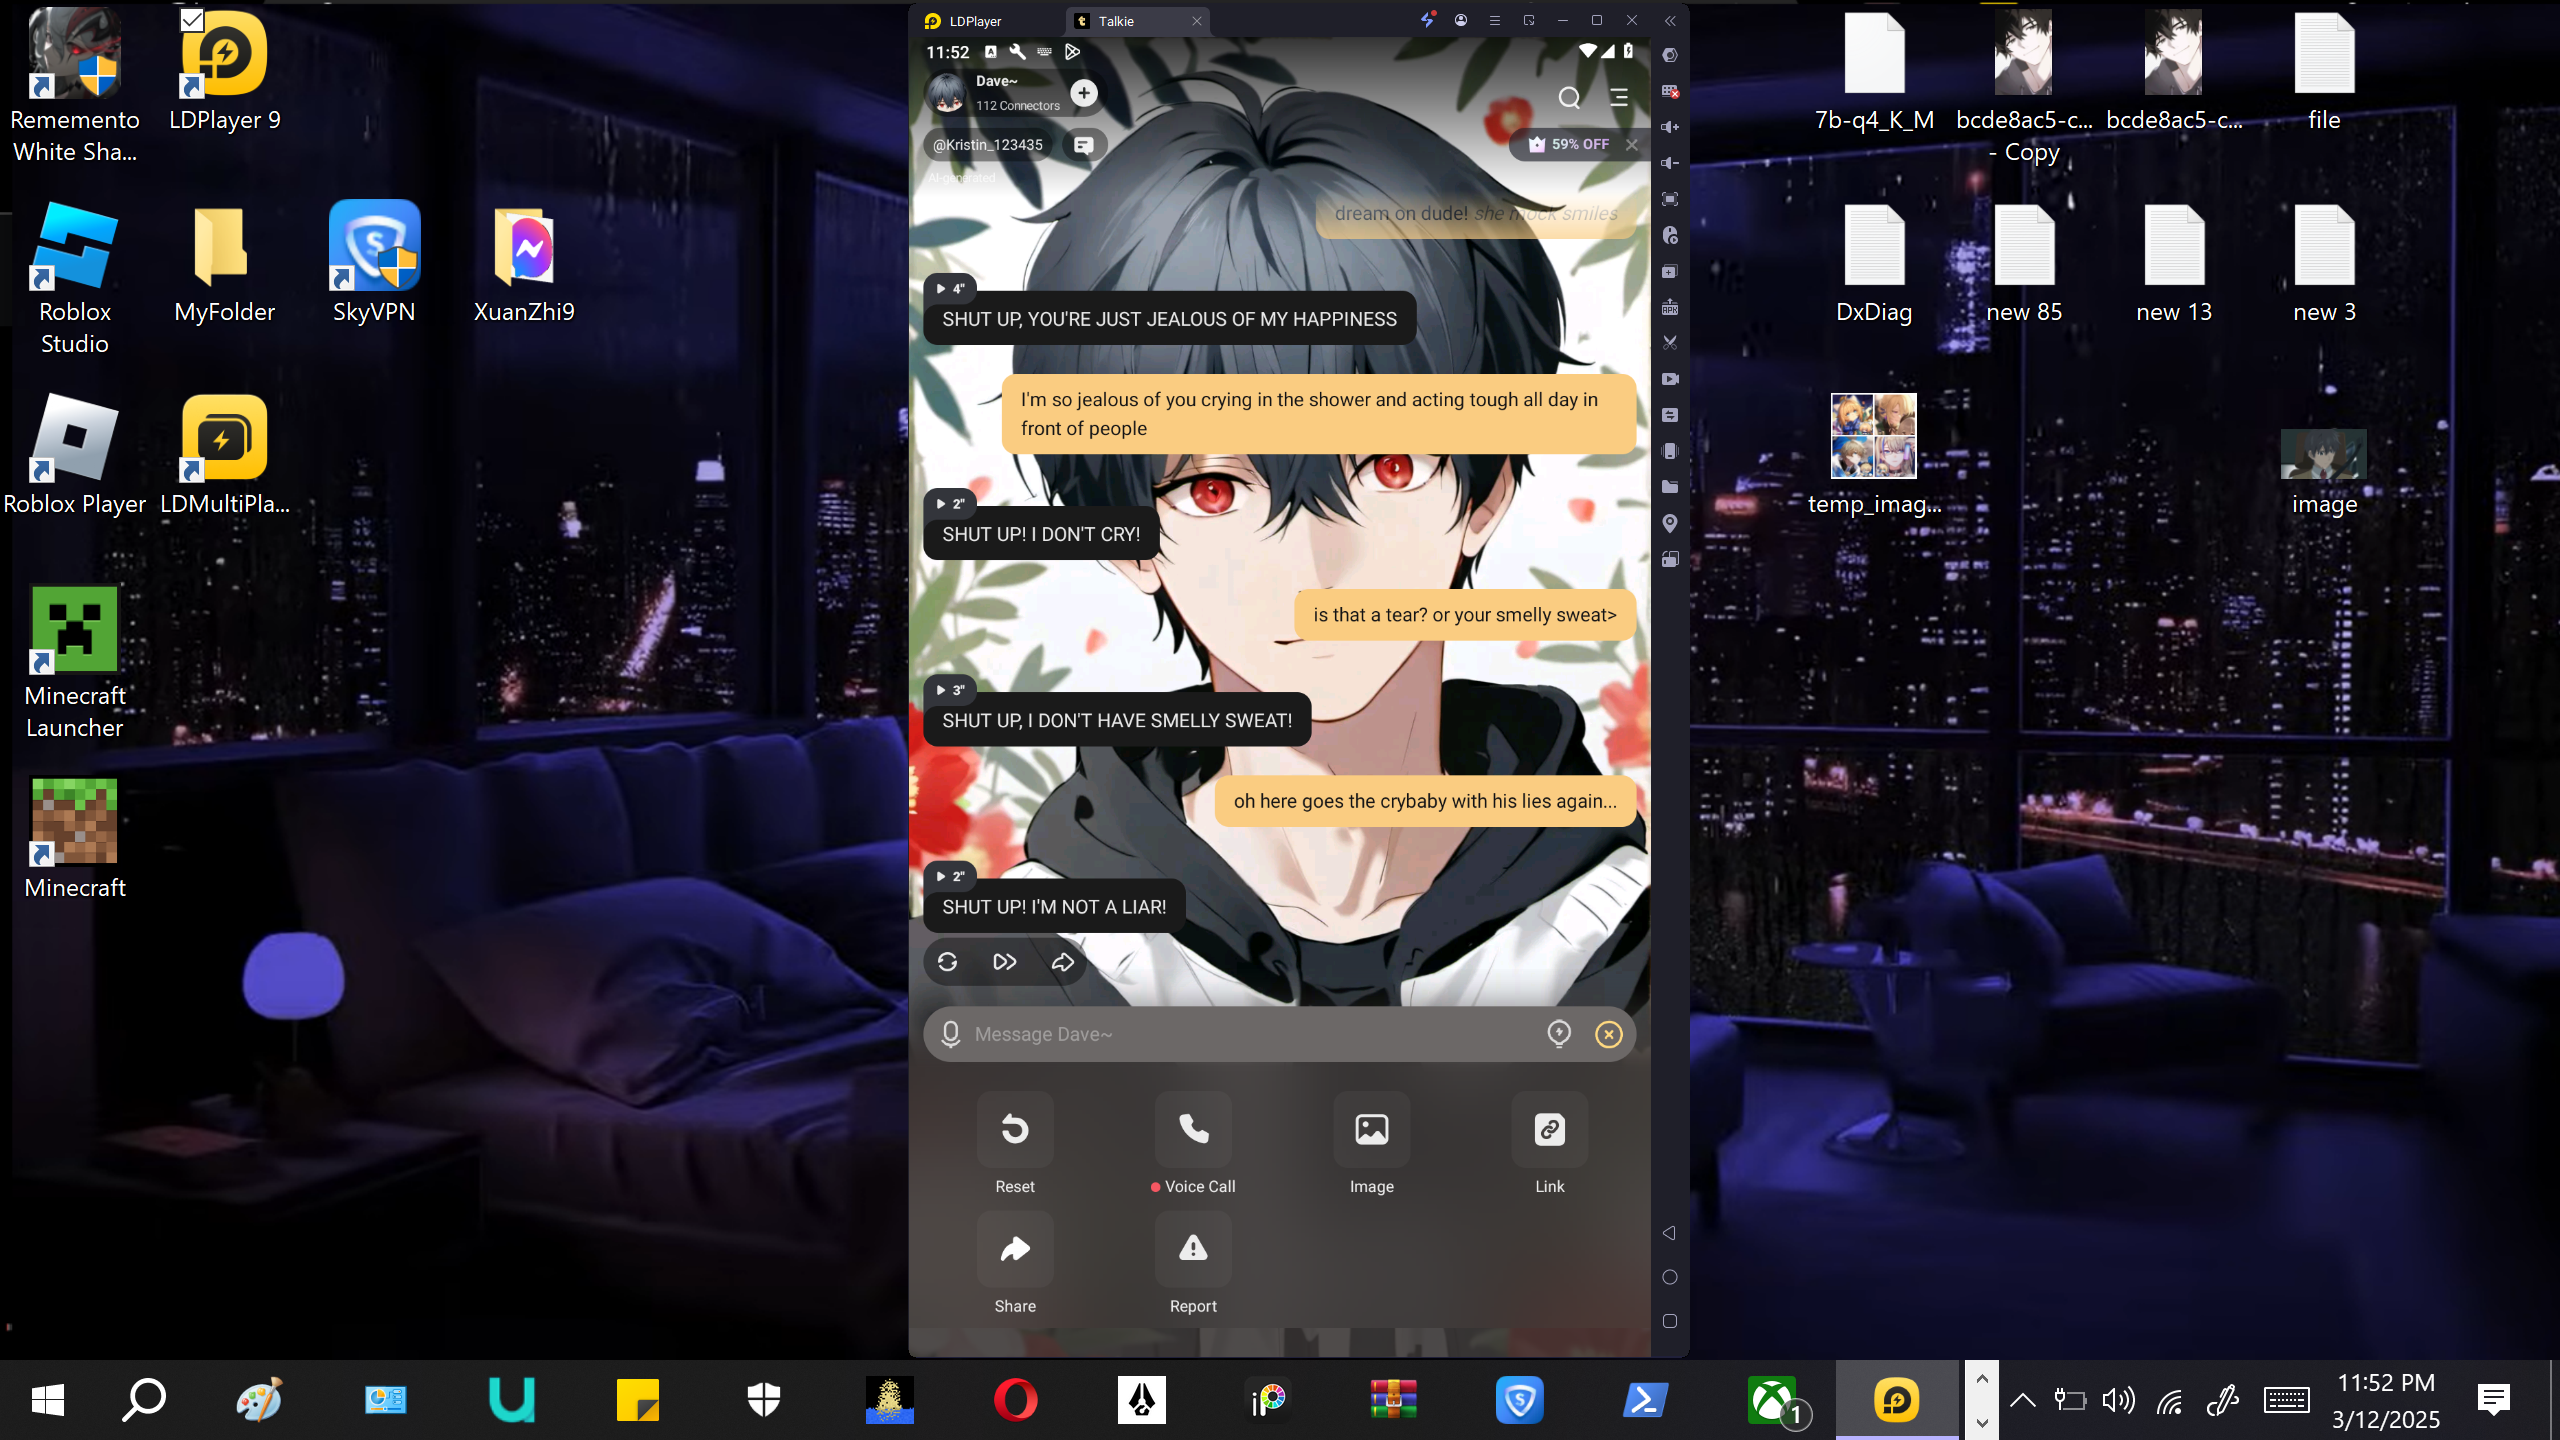This screenshot has width=2560, height=1440.
Task: Open virtual location in the LDPlayer sidebar
Action: pos(1669,523)
